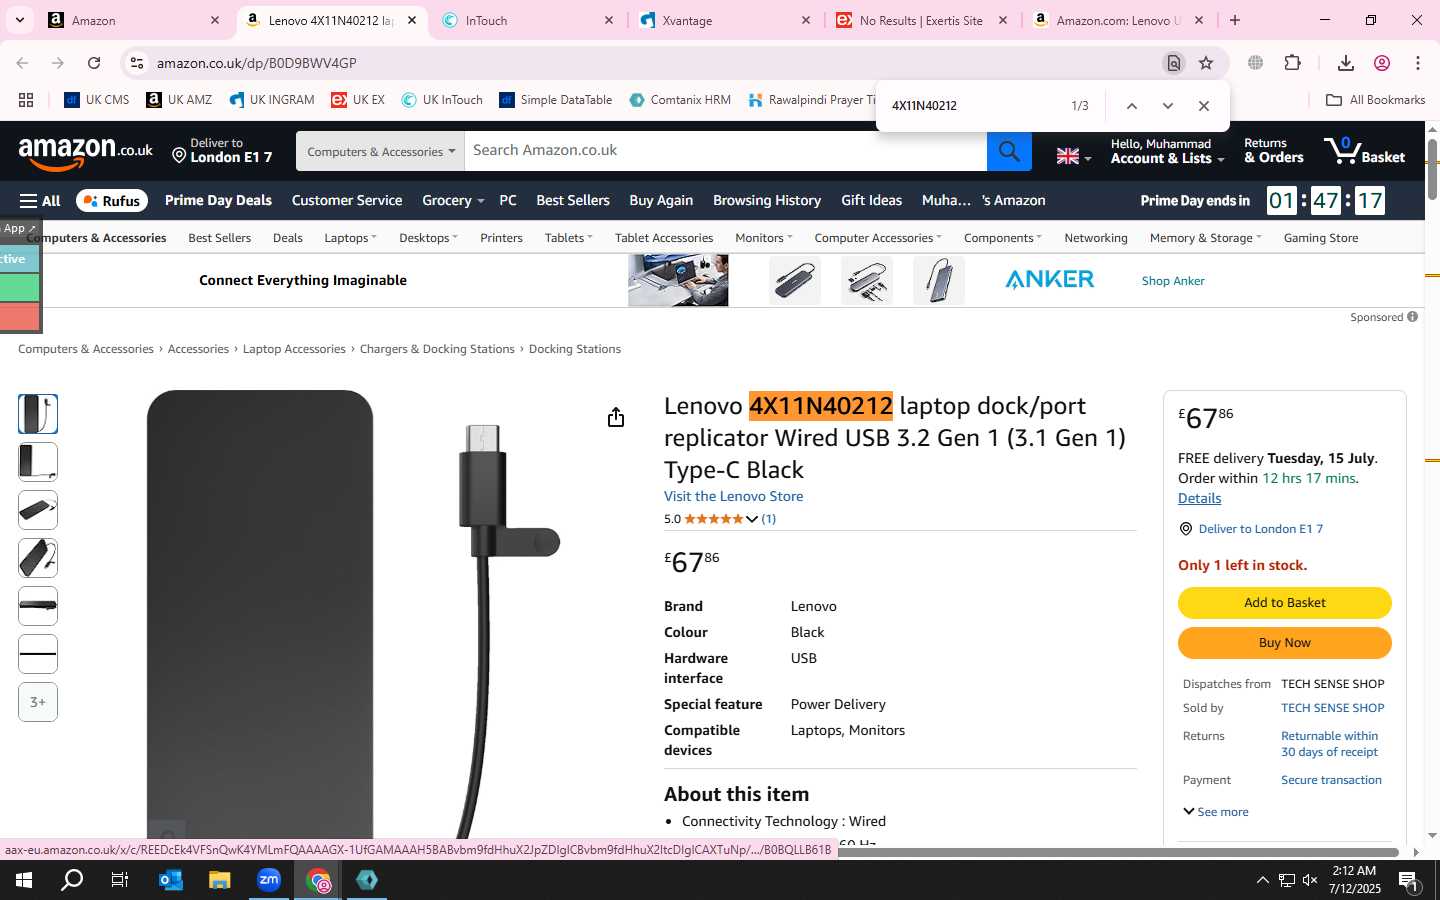Click the page vertical scrollbar thumb
1440x900 pixels.
coord(1432,168)
